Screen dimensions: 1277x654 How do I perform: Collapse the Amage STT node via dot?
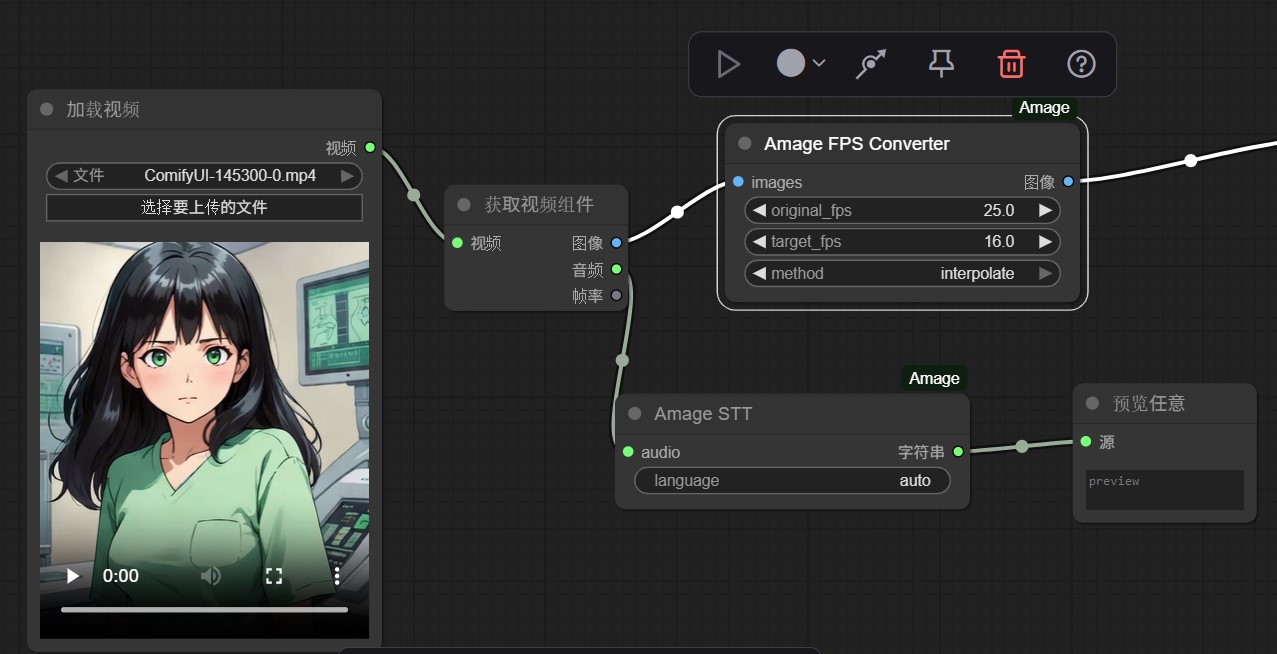(634, 413)
